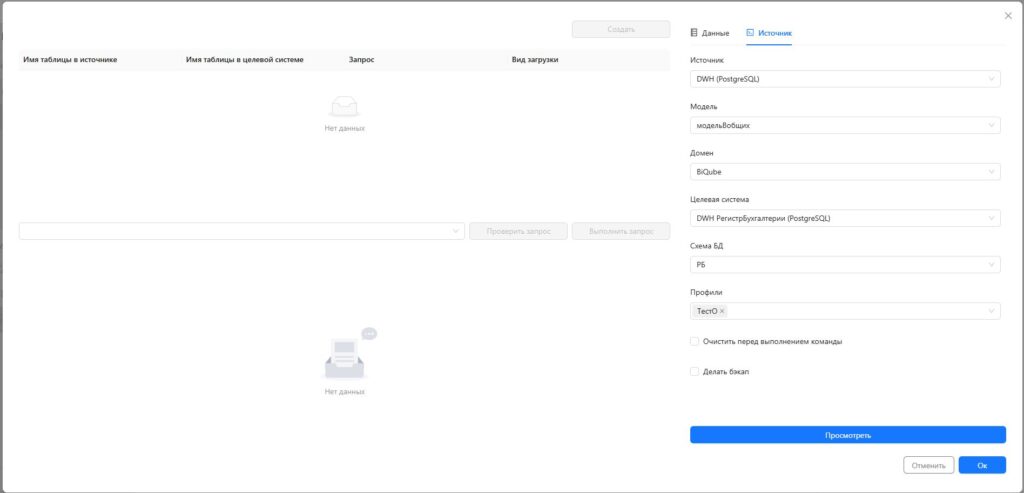Close the dialog with the X icon
1024x493 pixels.
point(1008,16)
